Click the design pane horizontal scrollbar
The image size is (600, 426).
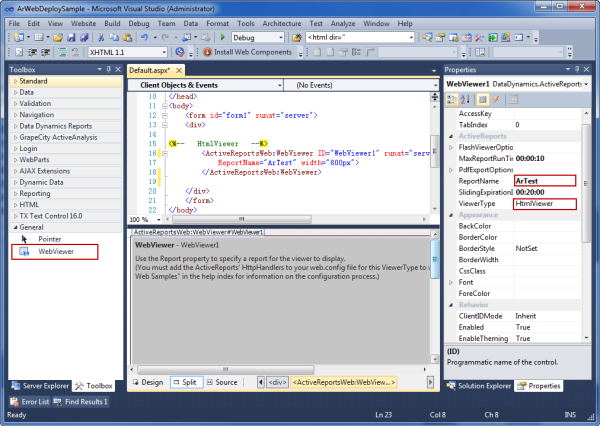(226, 369)
